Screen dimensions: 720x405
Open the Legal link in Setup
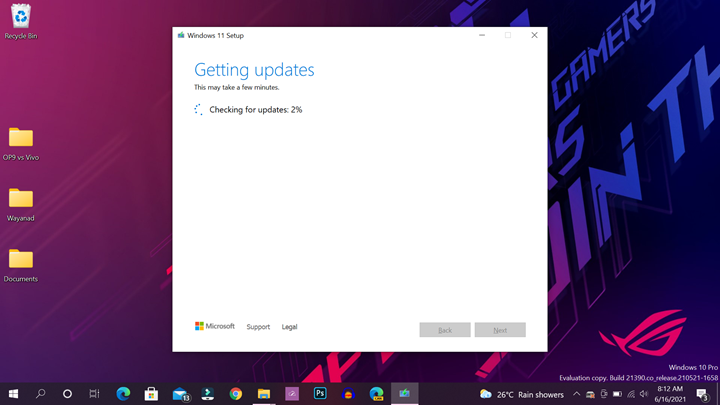(x=289, y=327)
